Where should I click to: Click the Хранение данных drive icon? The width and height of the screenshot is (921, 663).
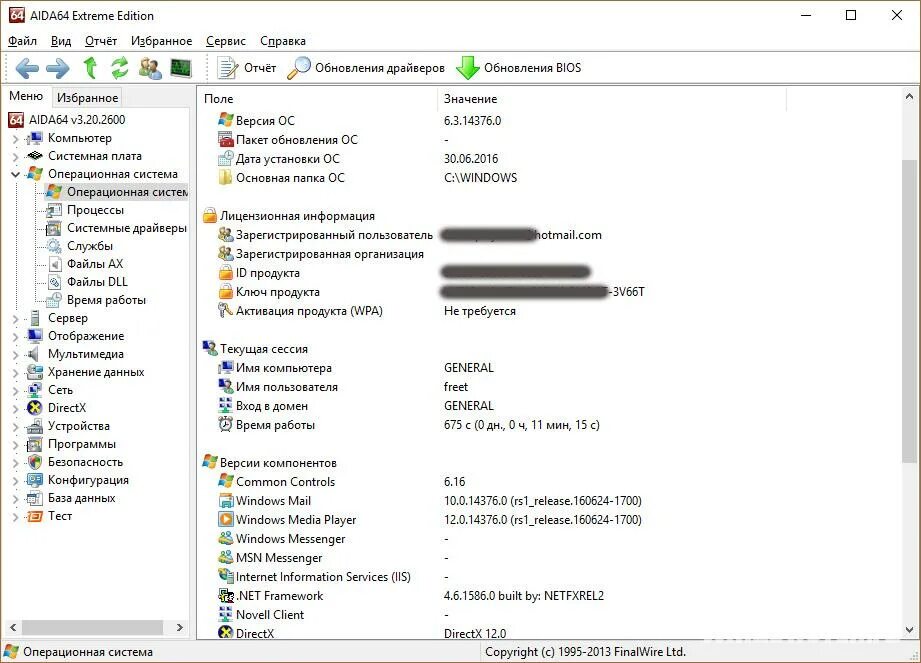point(35,372)
